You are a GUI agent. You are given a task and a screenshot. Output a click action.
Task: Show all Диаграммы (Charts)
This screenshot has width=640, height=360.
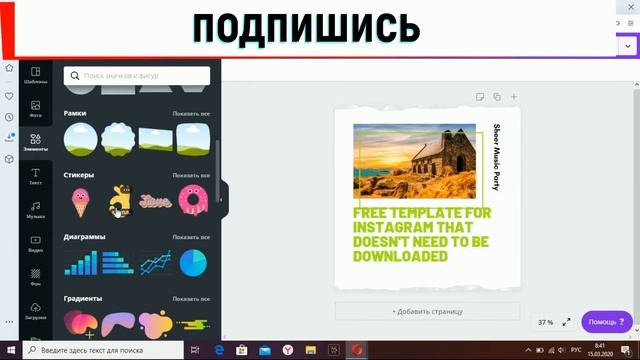point(191,237)
